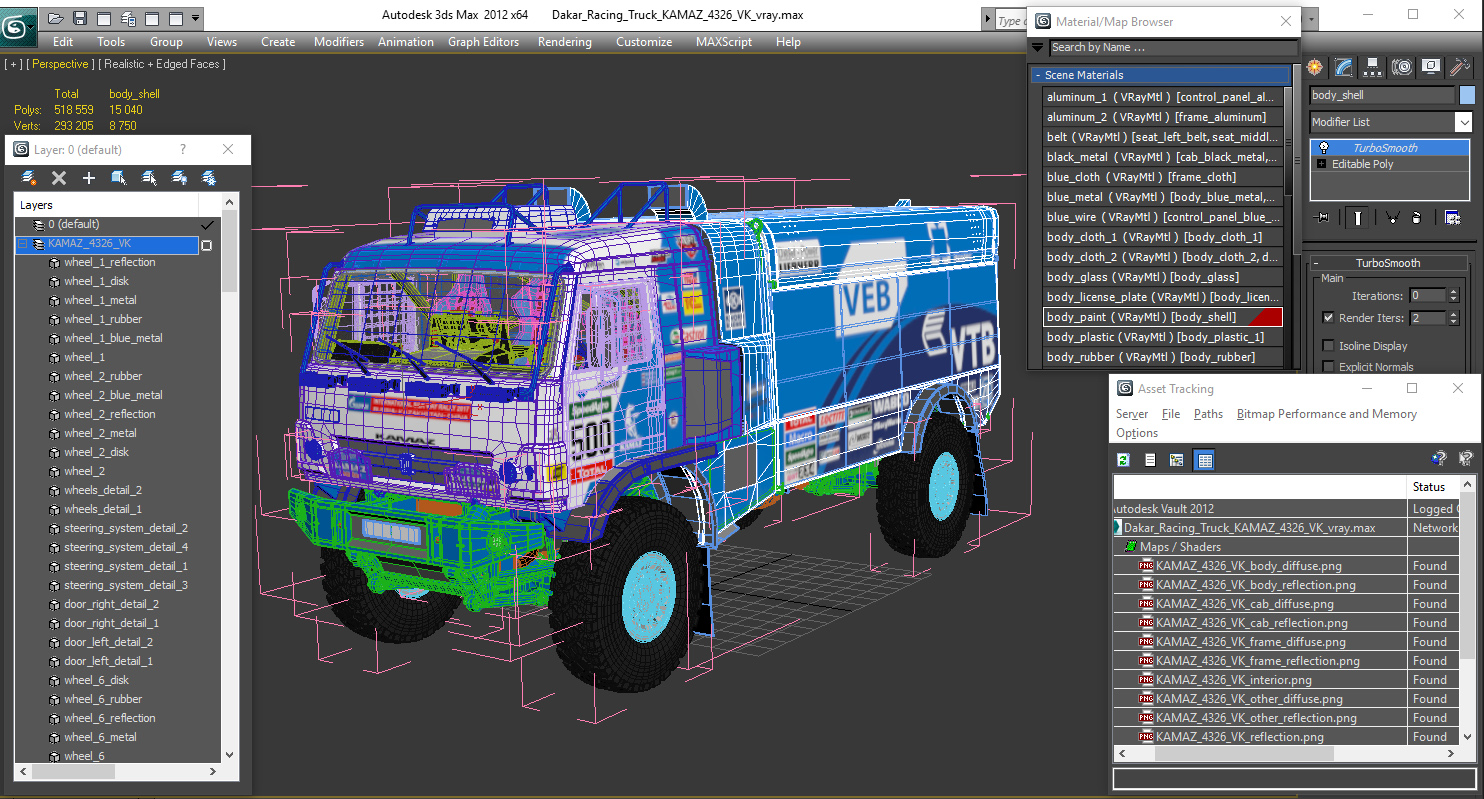The image size is (1484, 799).
Task: Toggle current-layer checkmark for 0 (default) layer
Action: point(208,225)
